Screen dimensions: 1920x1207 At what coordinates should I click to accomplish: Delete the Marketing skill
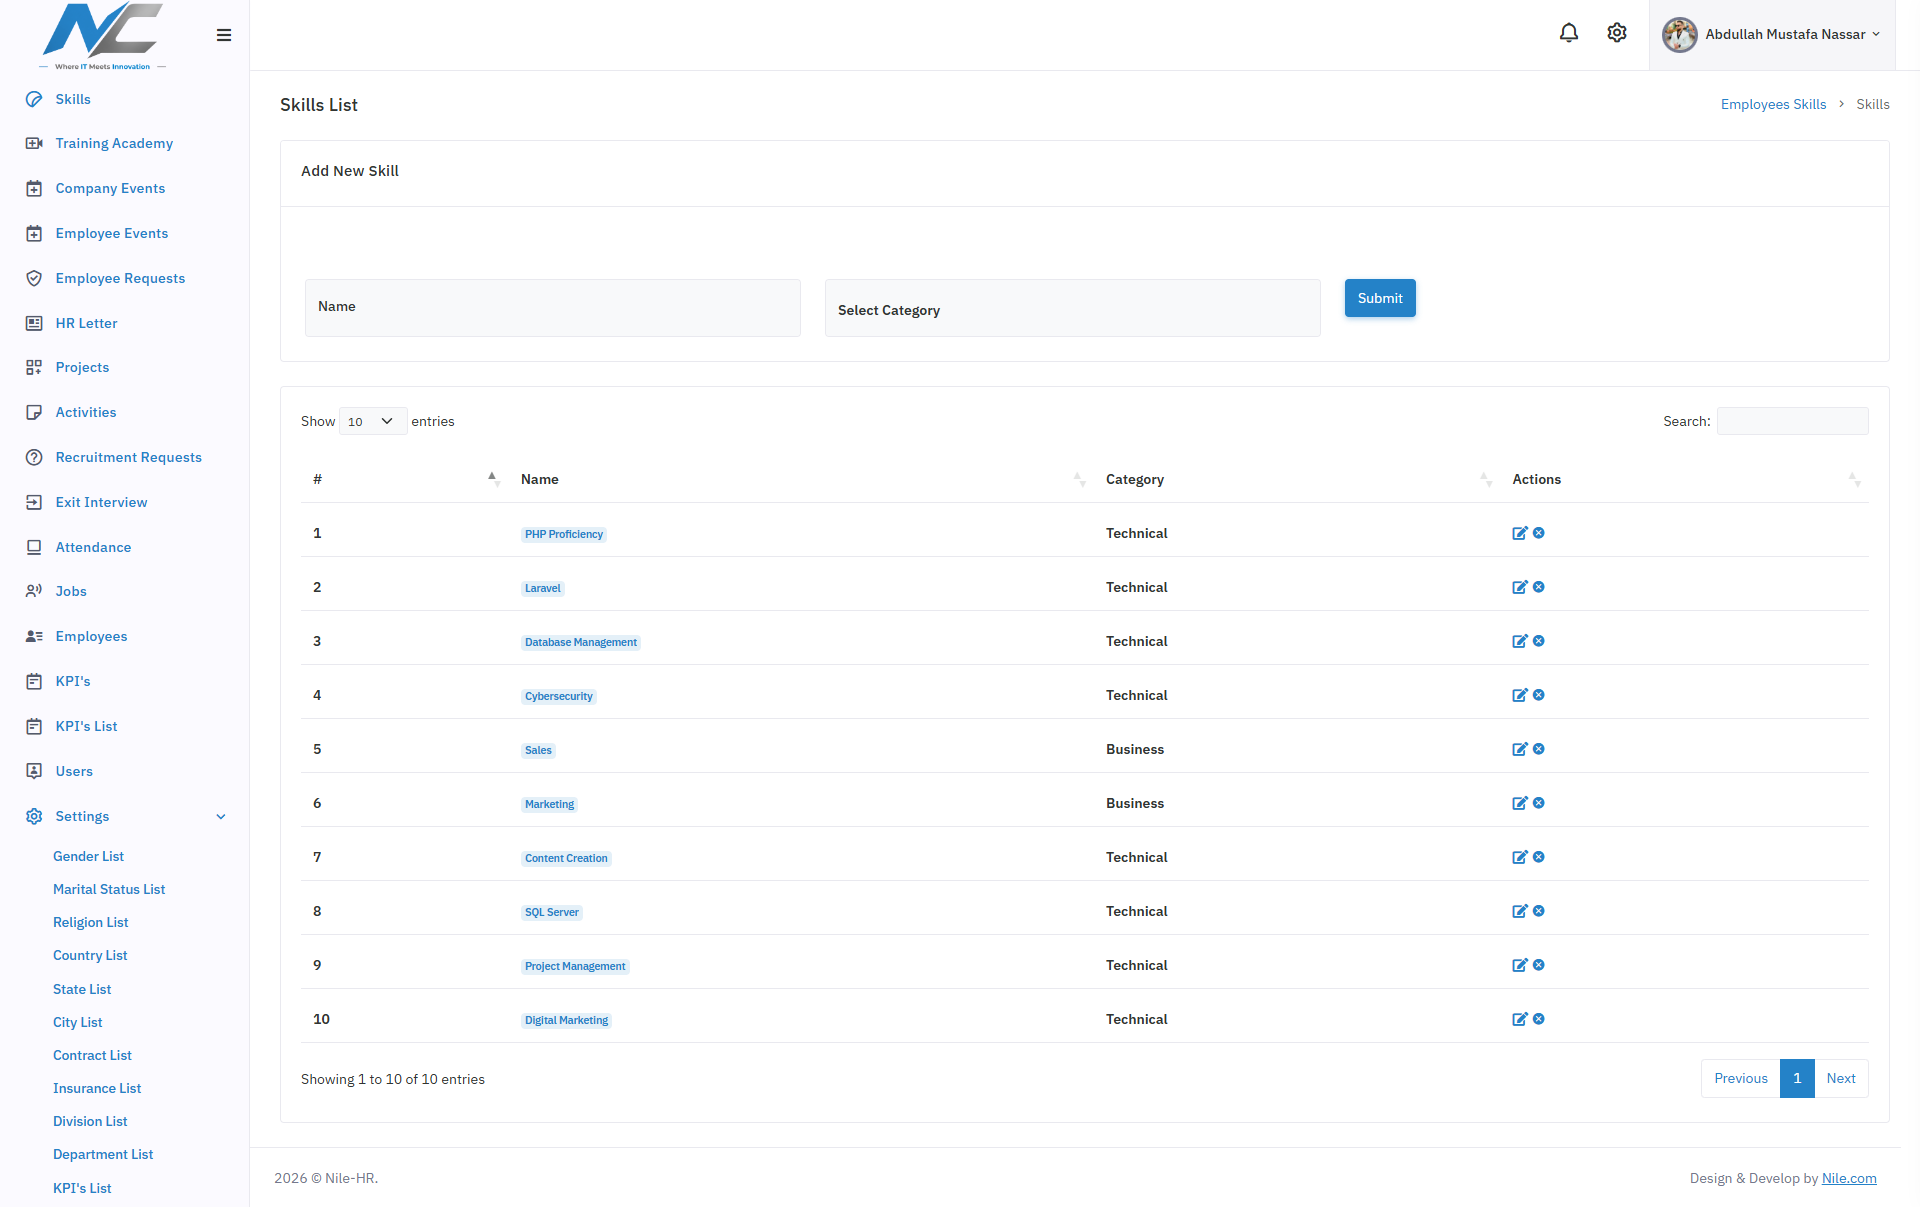tap(1539, 803)
